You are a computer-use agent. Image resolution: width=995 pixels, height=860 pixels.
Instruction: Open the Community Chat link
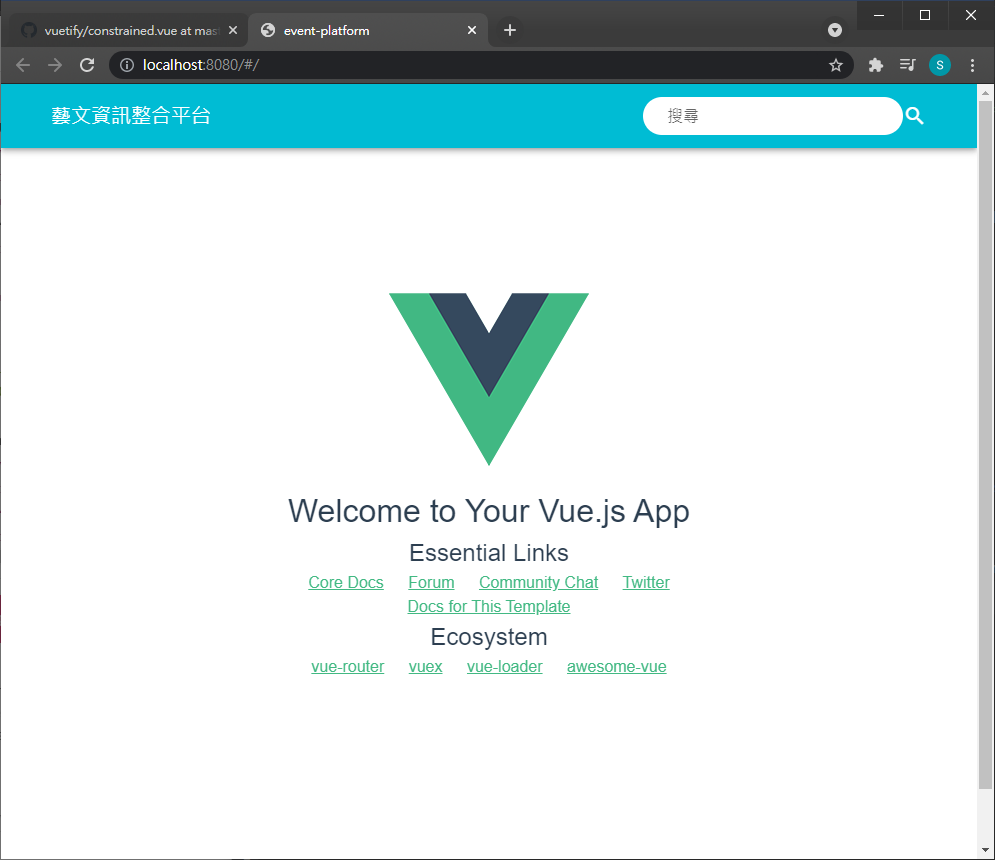(x=539, y=582)
